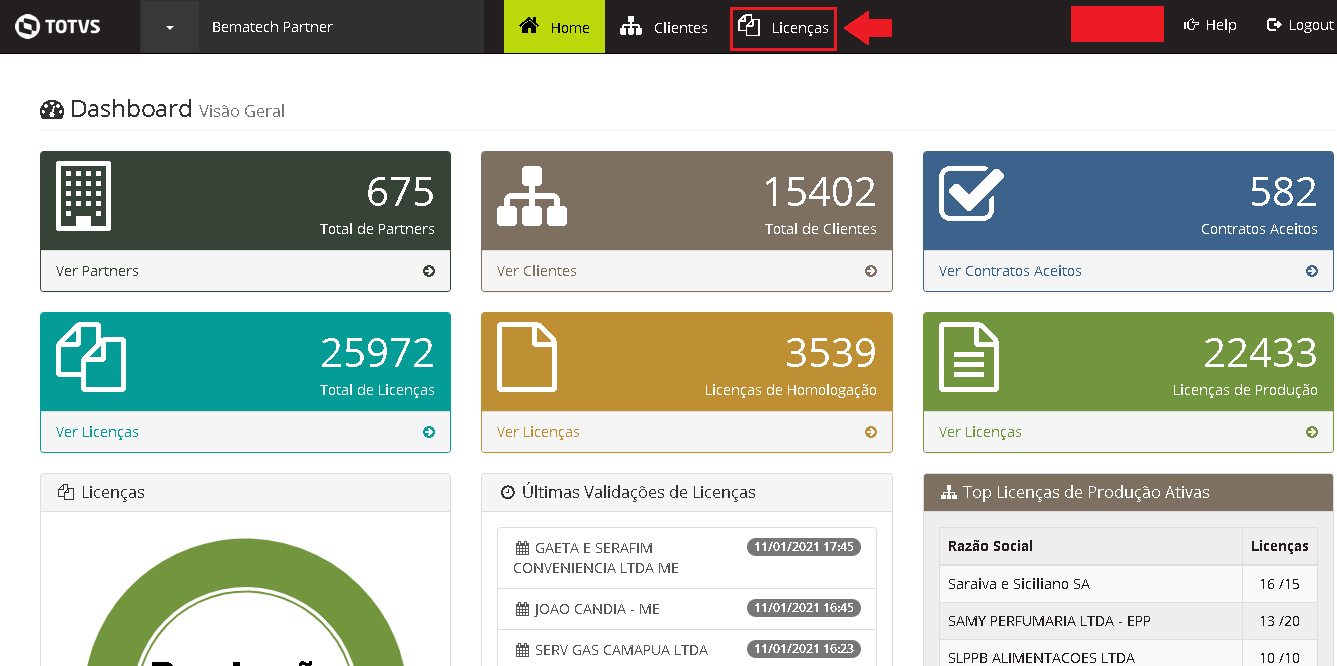Select the Saraiva e Siciliano SA row
Image resolution: width=1337 pixels, height=666 pixels.
(1128, 584)
